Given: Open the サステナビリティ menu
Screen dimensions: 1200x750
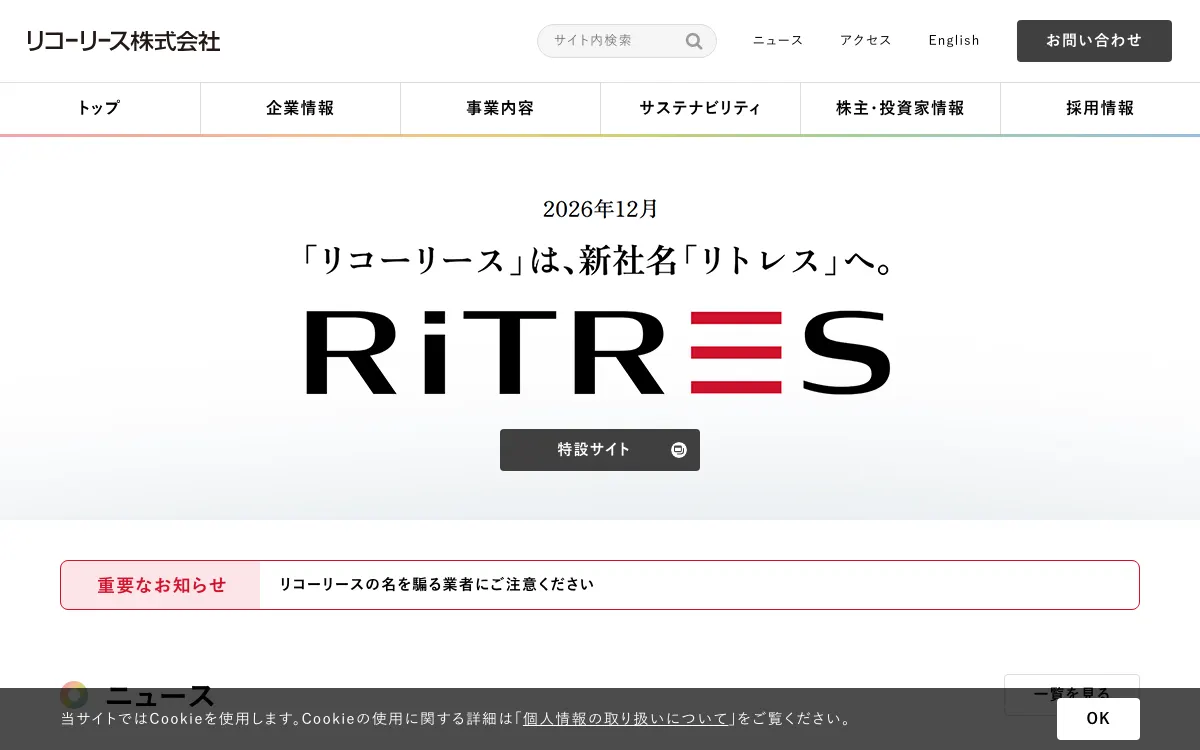Looking at the screenshot, I should click(700, 108).
